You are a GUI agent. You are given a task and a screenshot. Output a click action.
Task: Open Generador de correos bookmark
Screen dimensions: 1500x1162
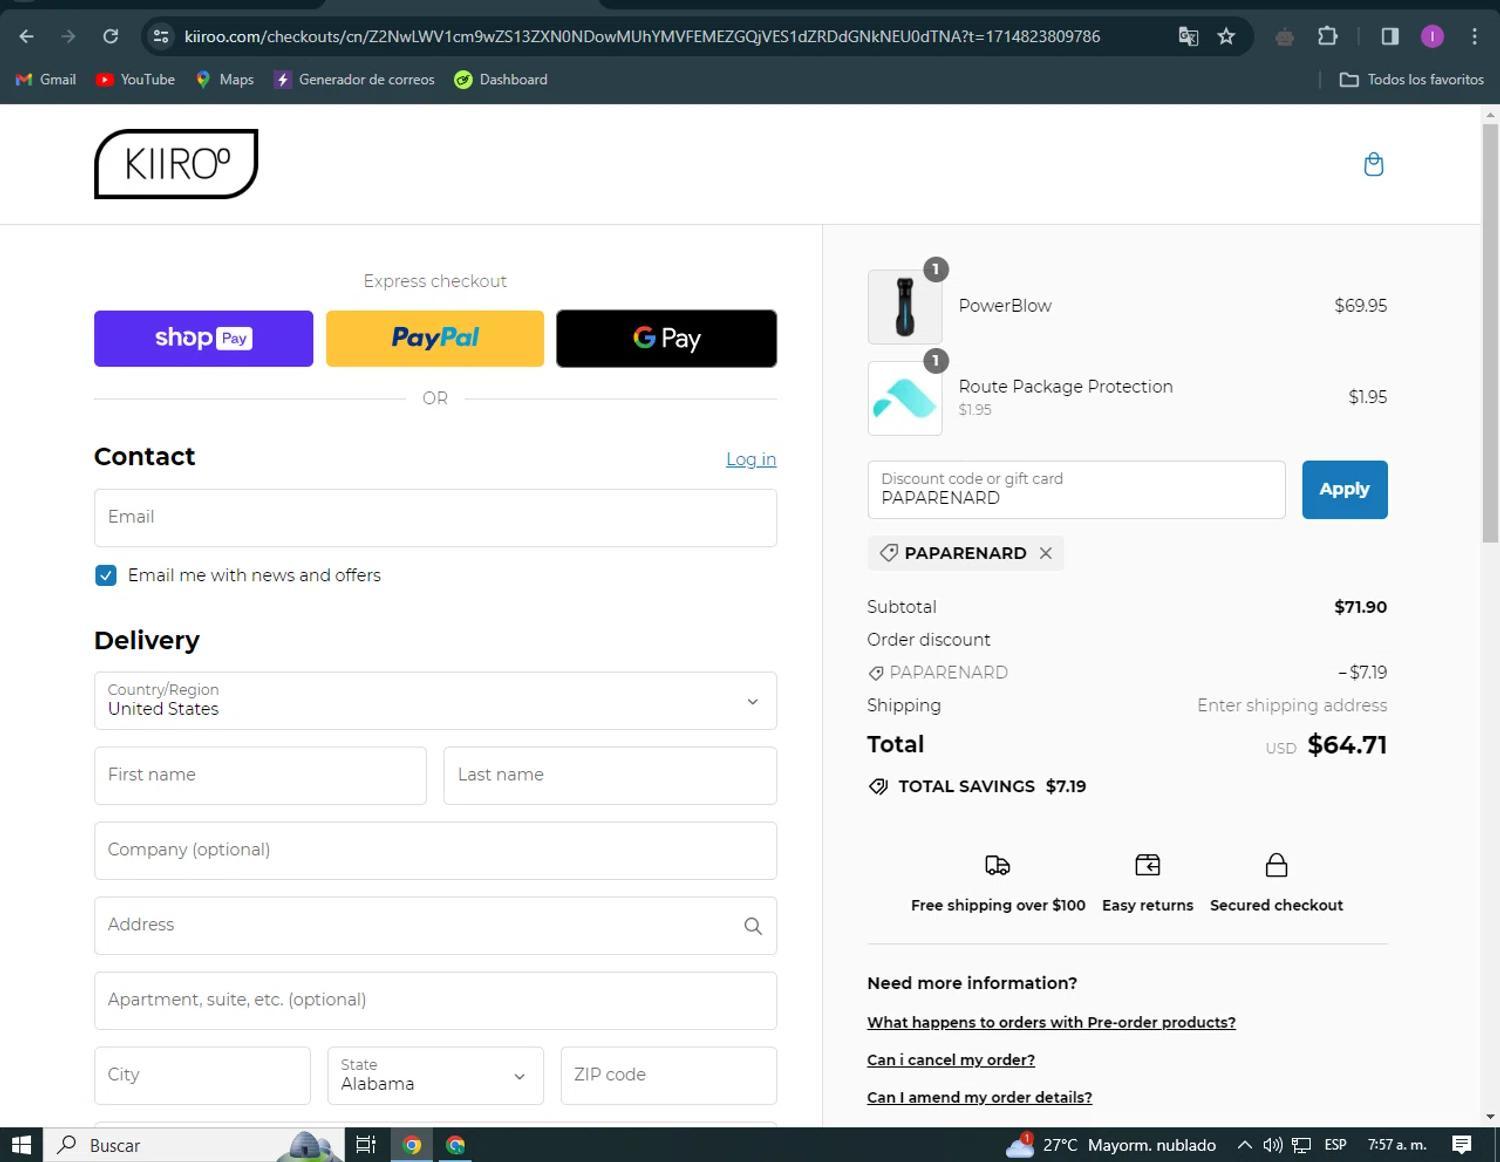point(355,80)
